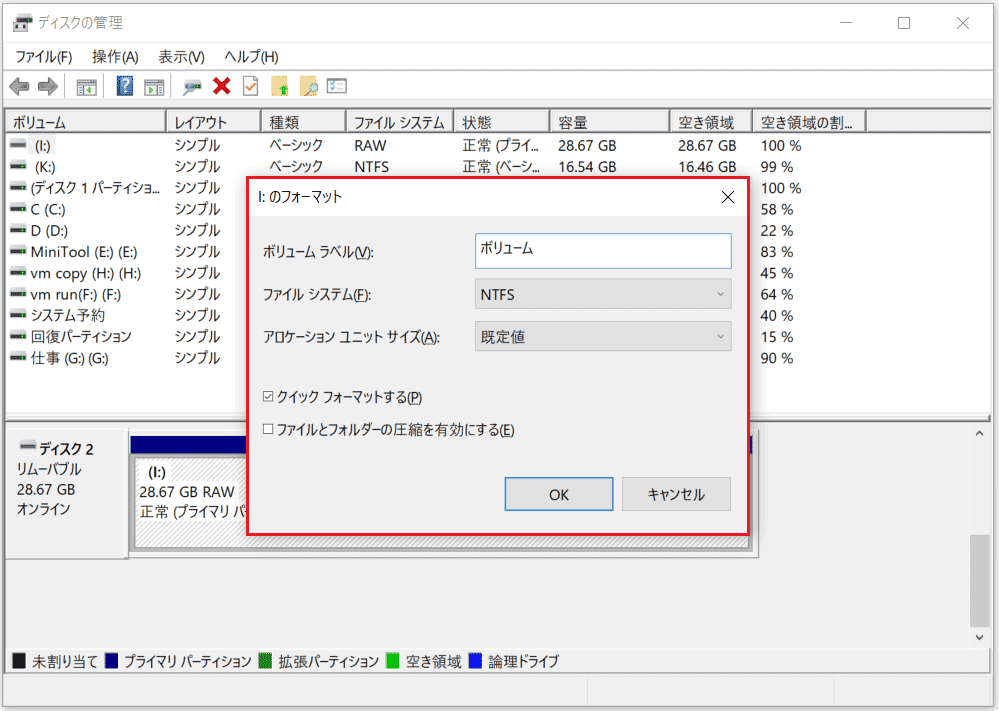Open the アロケーション ユニット サイズ dropdown
The width and height of the screenshot is (999, 711).
720,336
